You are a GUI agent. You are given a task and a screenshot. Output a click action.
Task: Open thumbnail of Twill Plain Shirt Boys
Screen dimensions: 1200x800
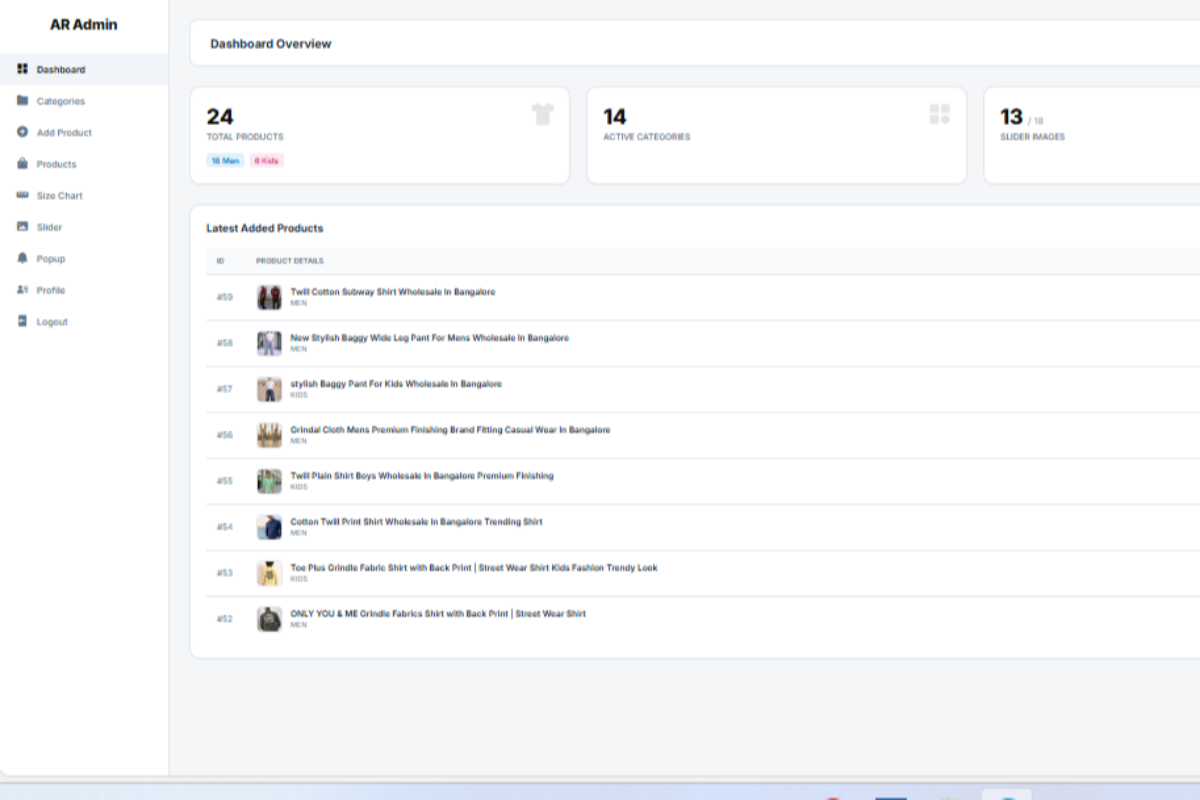coord(269,481)
